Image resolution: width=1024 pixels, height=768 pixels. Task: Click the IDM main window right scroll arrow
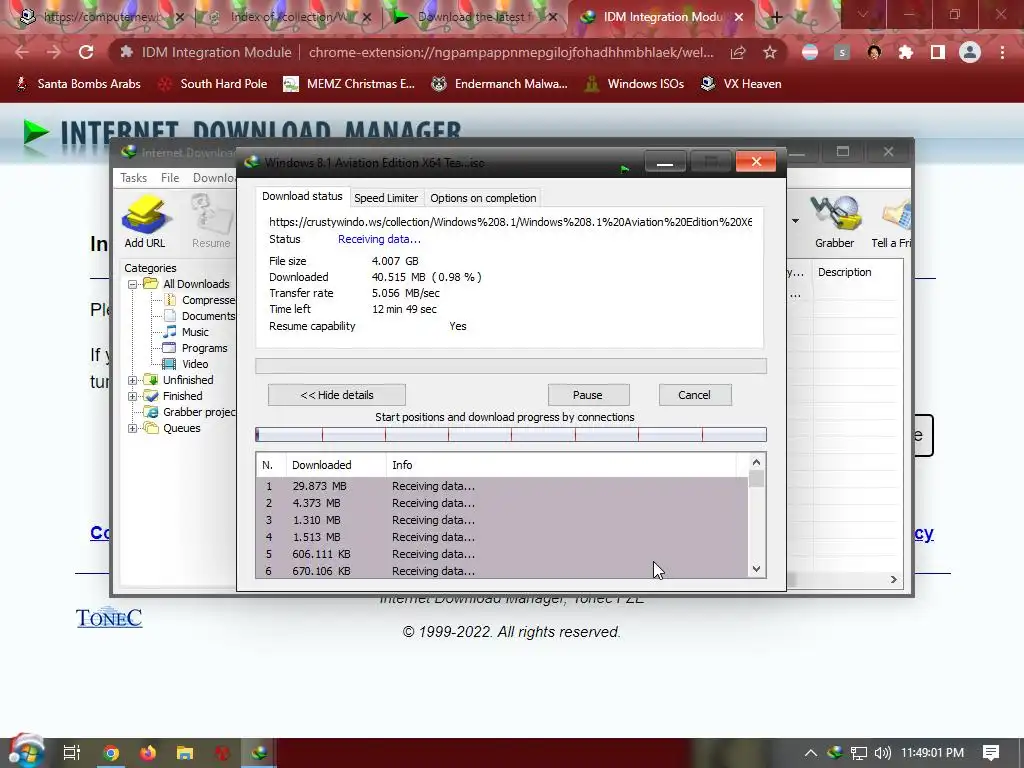point(893,579)
